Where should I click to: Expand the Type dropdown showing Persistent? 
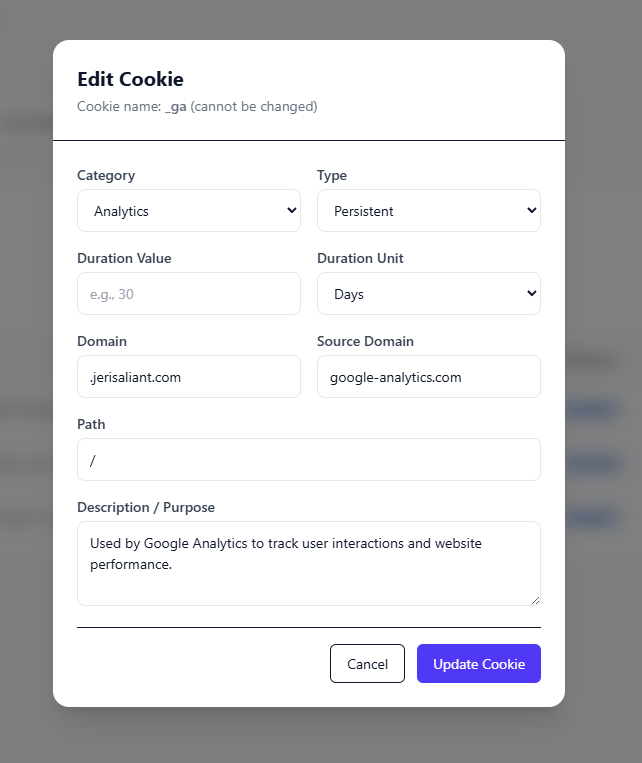click(428, 211)
